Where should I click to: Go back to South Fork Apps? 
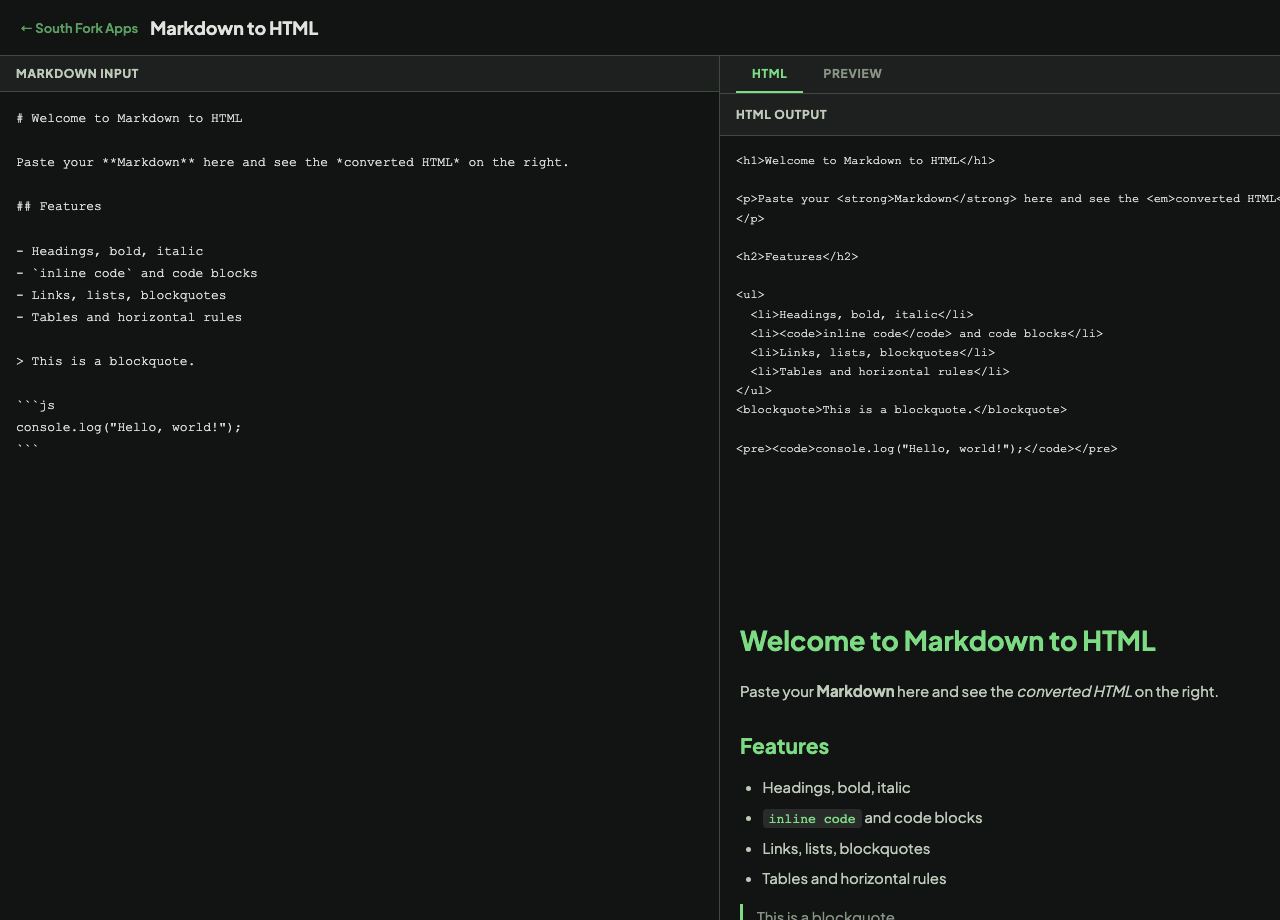(79, 28)
